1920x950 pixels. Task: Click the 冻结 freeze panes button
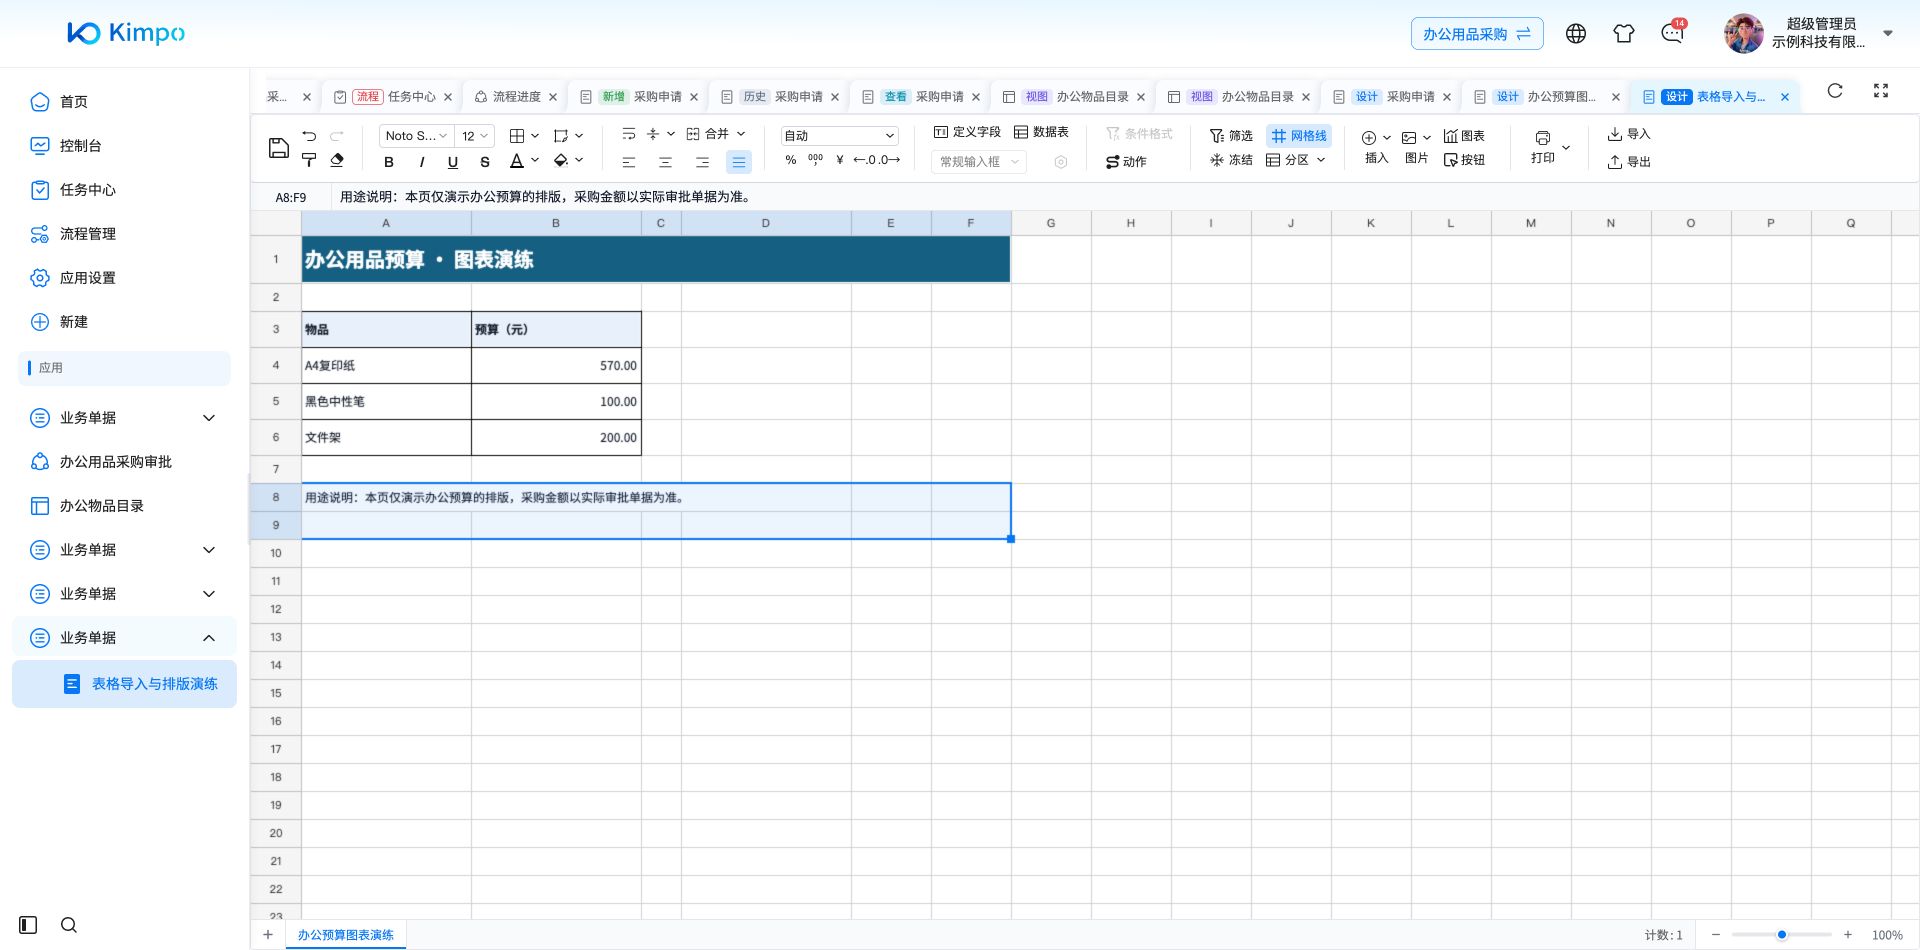pyautogui.click(x=1231, y=160)
